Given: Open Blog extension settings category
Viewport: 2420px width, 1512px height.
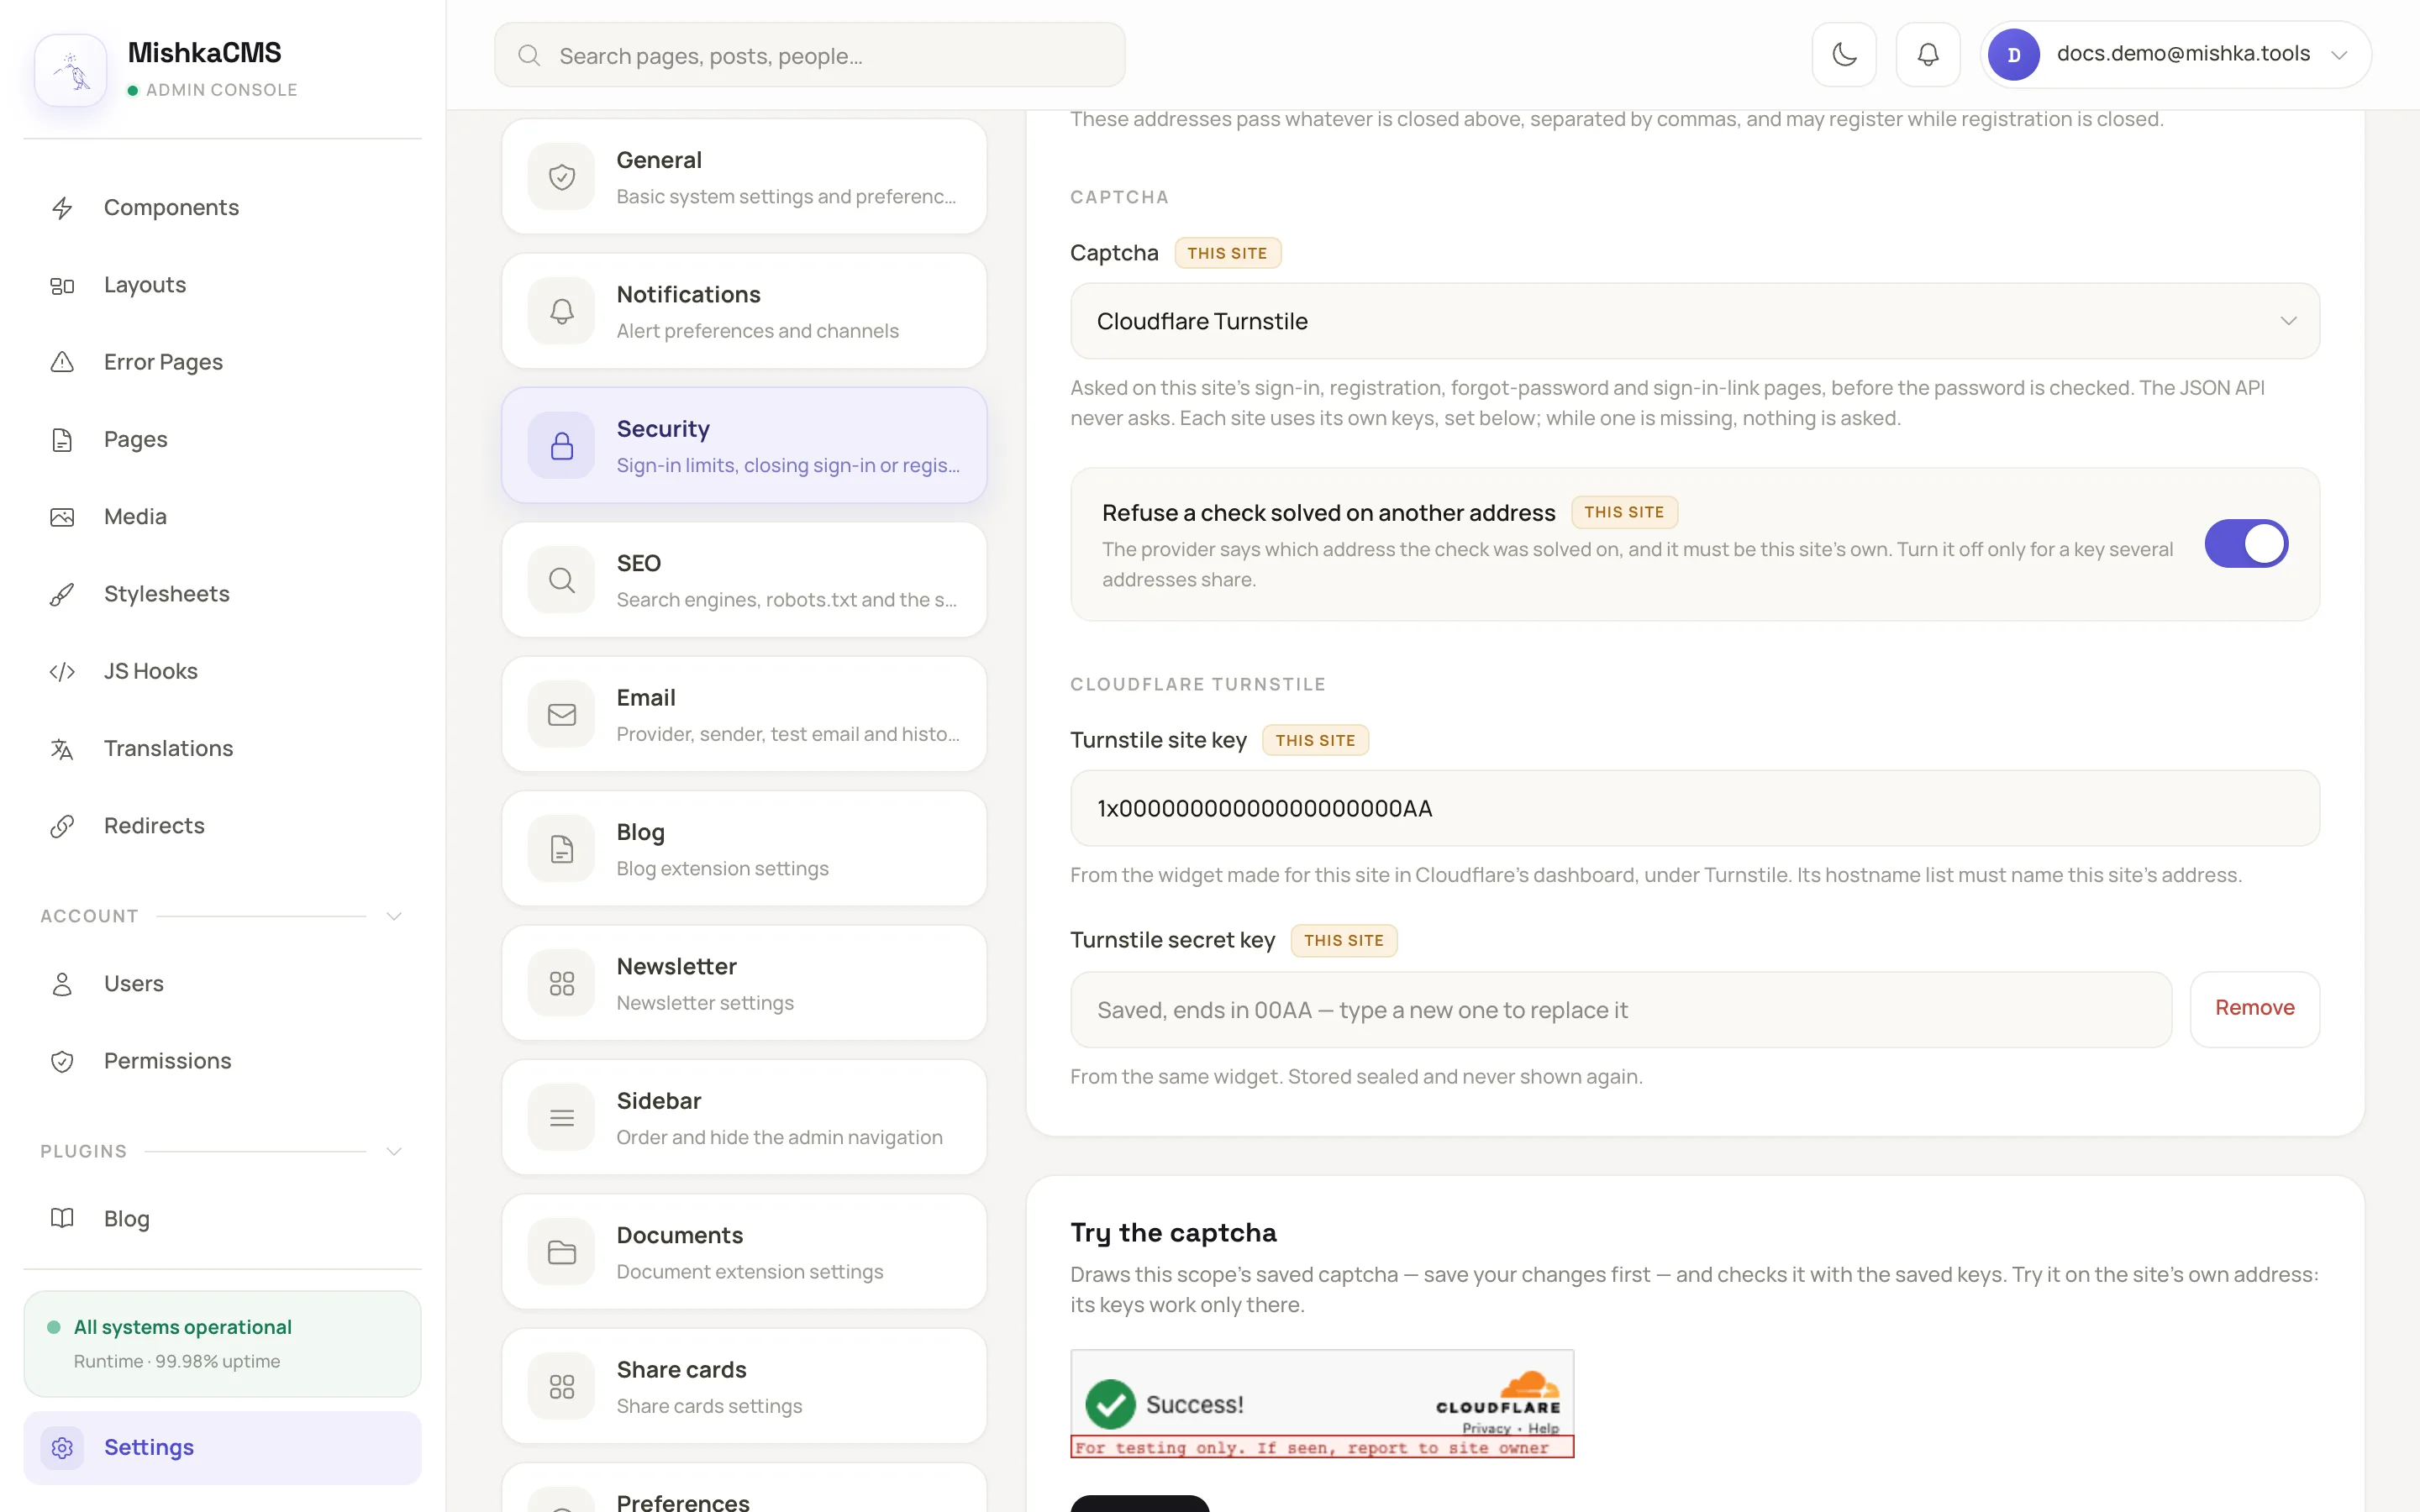Looking at the screenshot, I should pyautogui.click(x=744, y=849).
